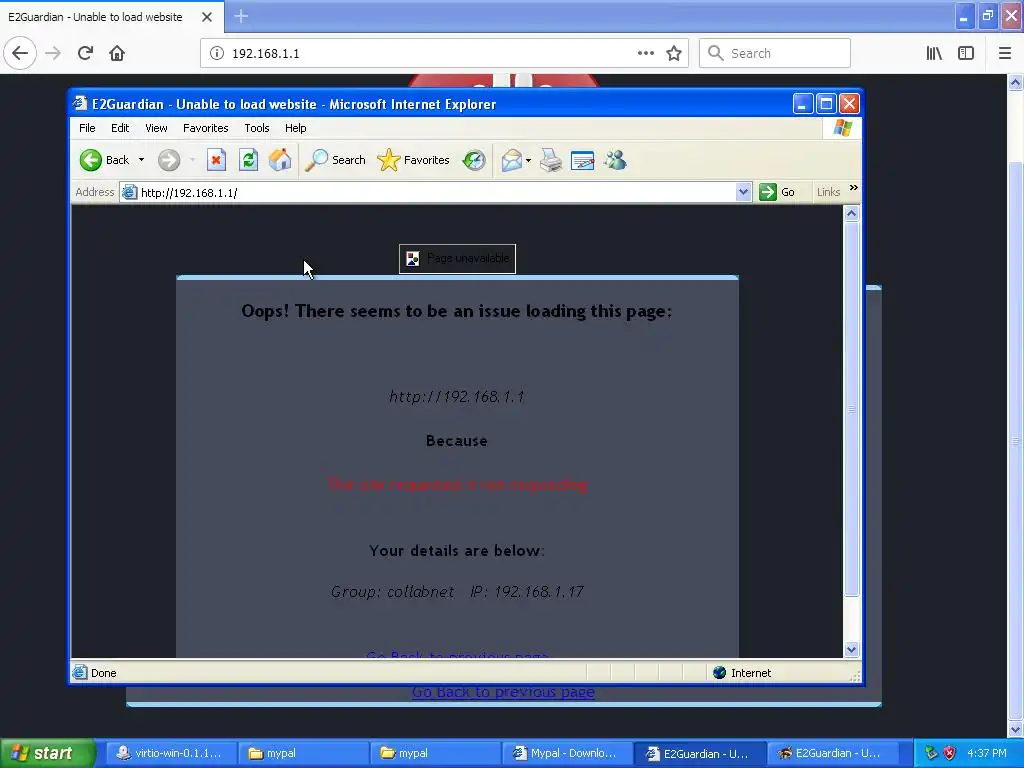Screen dimensions: 1024x768
Task: Refresh the page in Internet Explorer
Action: tap(248, 160)
